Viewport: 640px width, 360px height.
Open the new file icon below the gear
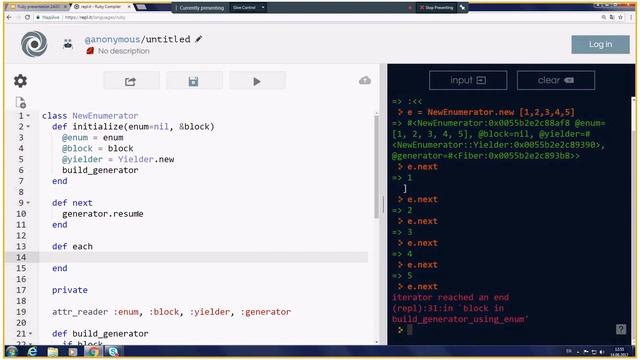[x=20, y=102]
